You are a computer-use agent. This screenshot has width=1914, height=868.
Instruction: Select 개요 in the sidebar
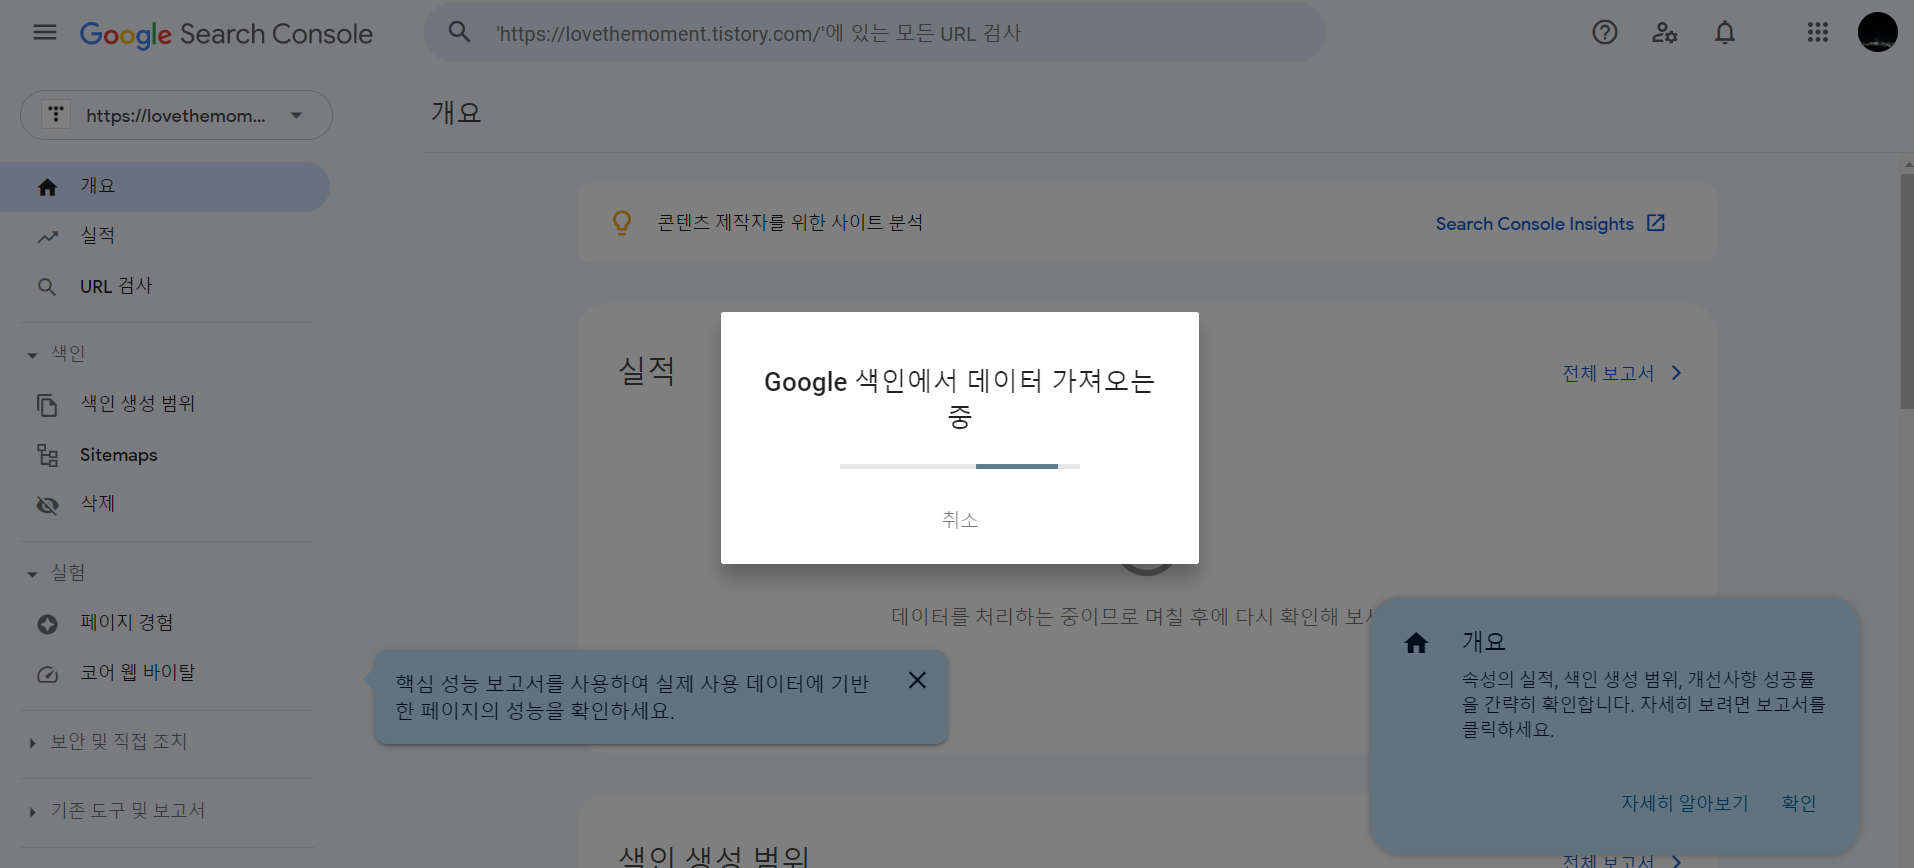(x=165, y=187)
